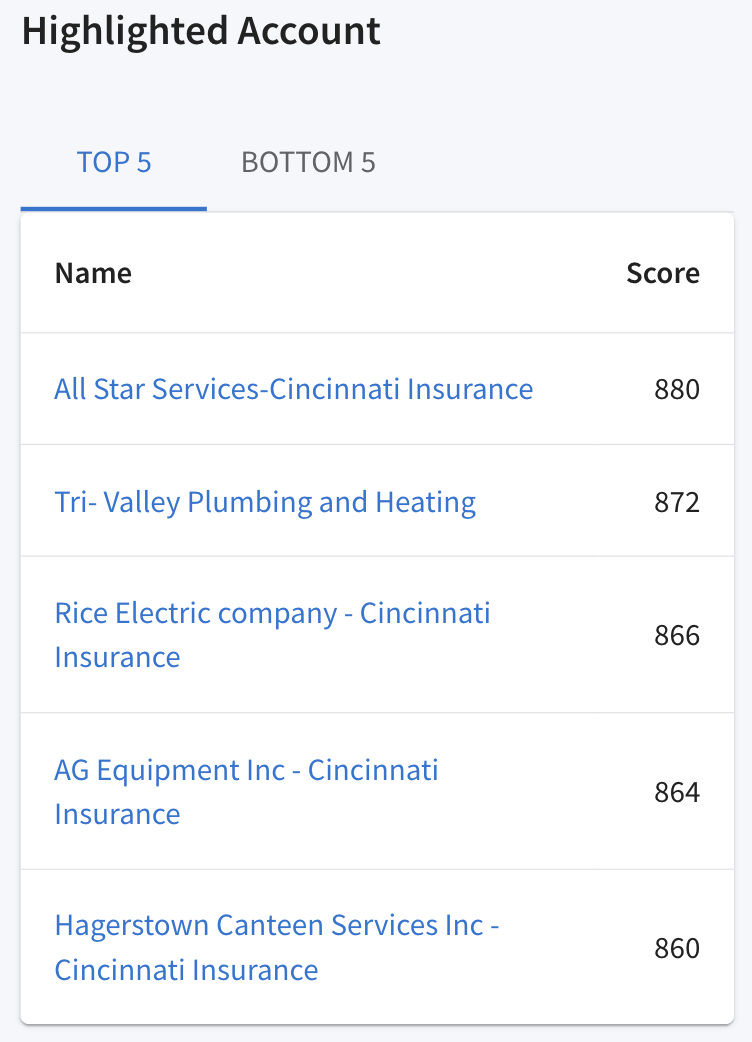Click the 866 score value

click(x=677, y=635)
